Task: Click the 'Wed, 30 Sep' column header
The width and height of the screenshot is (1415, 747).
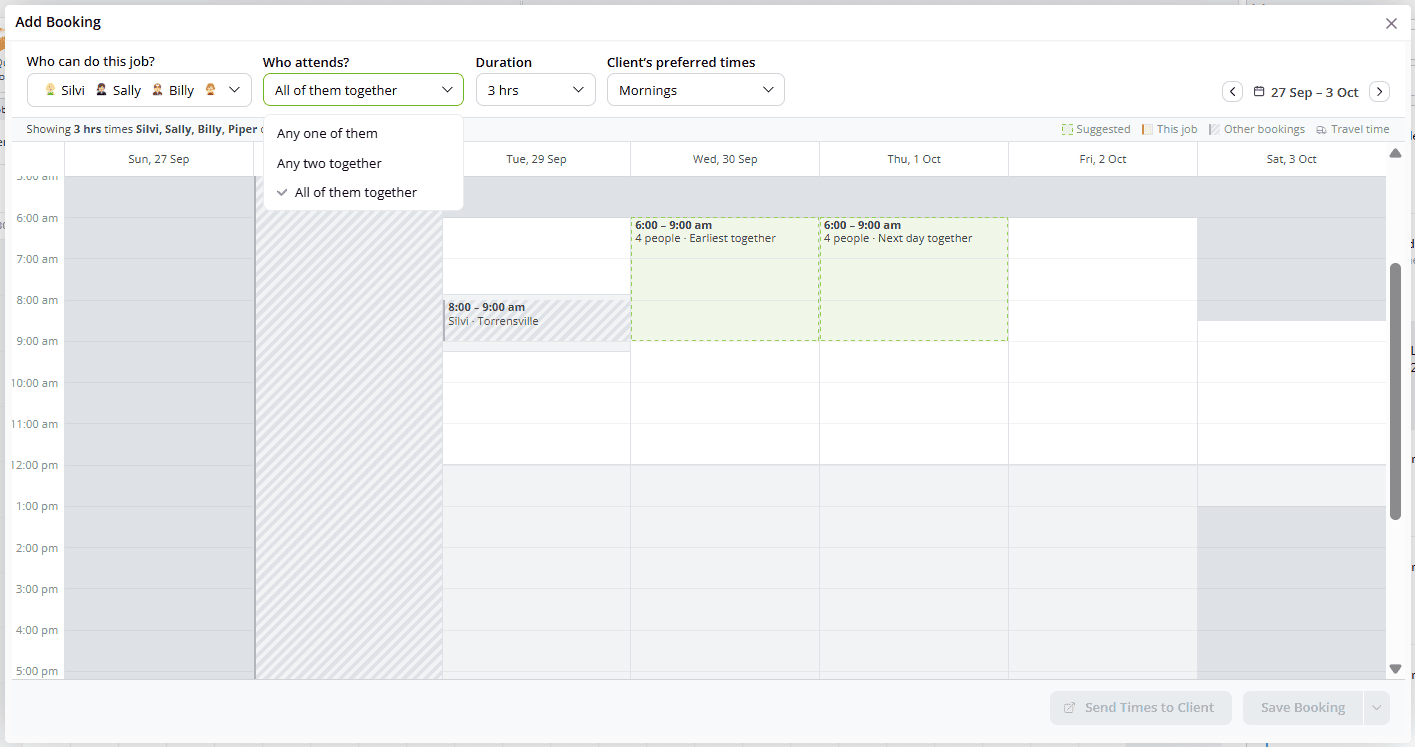Action: 725,159
